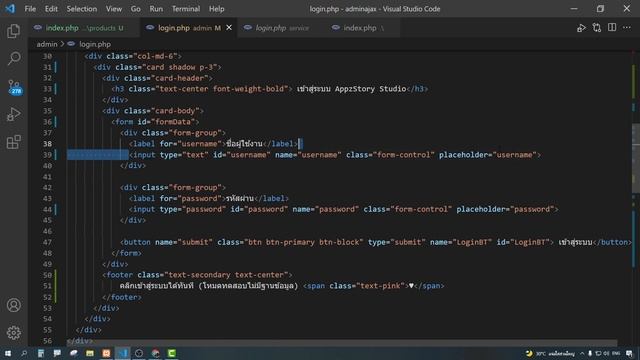
Task: Click the 'card-header' class value
Action: tap(182, 78)
